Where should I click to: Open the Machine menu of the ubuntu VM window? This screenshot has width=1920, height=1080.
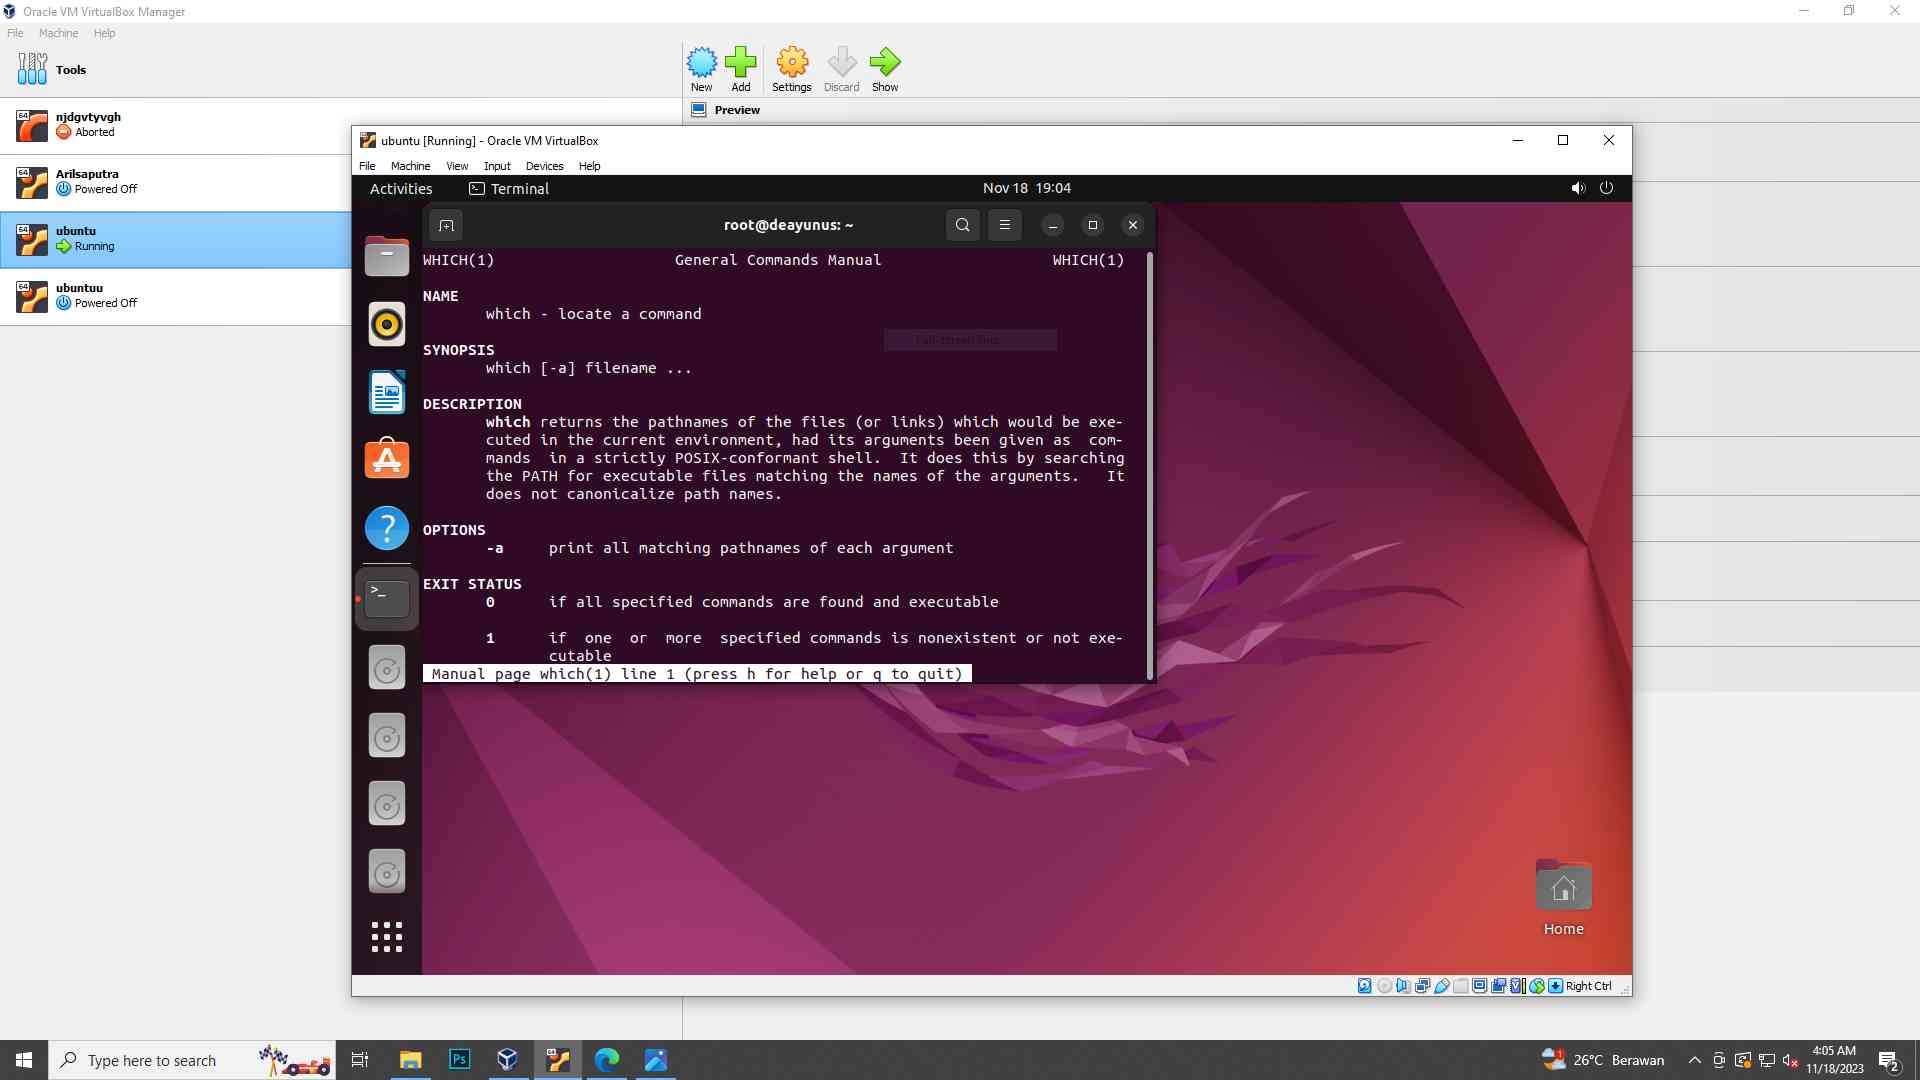[x=410, y=166]
